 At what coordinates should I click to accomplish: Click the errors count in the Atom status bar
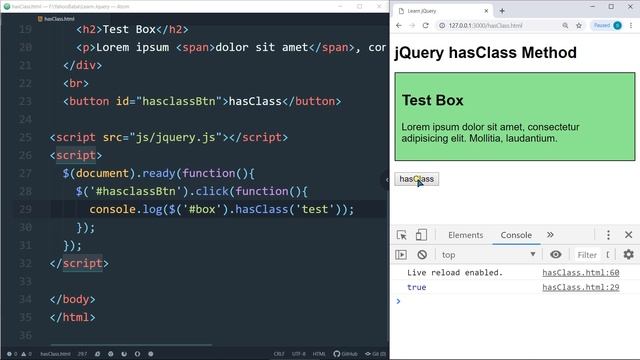pos(11,354)
